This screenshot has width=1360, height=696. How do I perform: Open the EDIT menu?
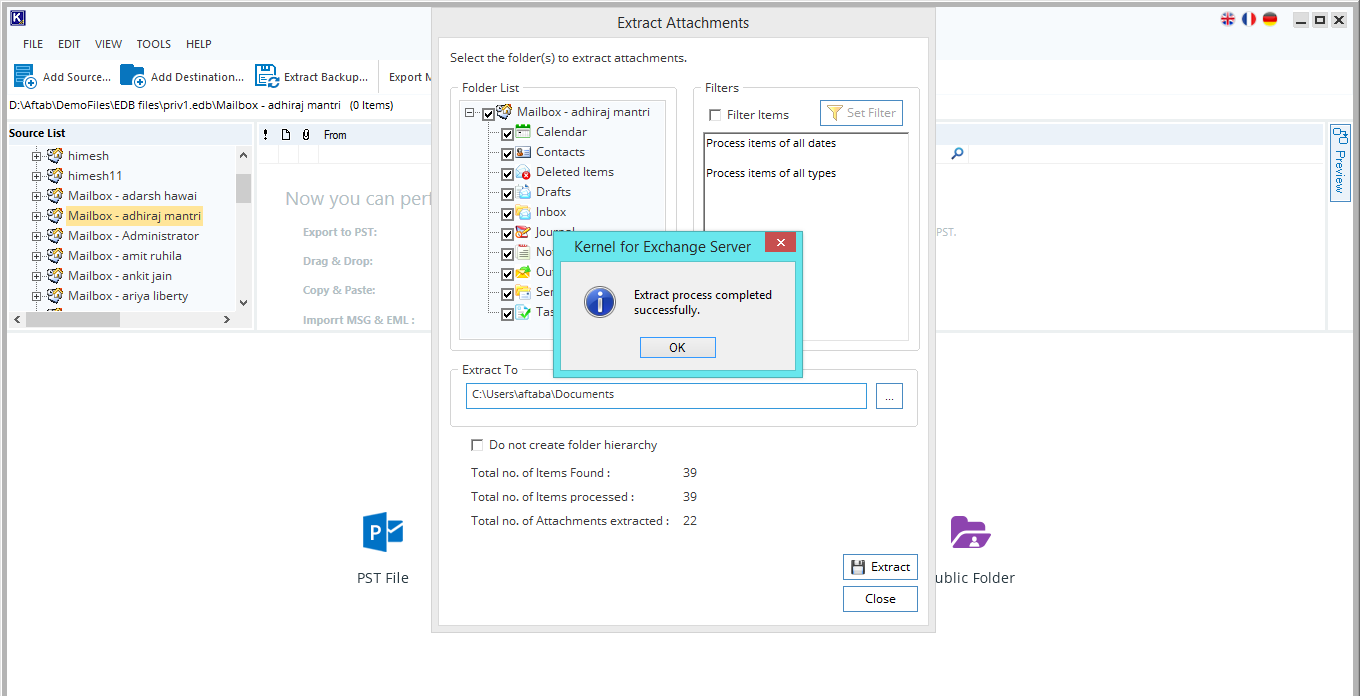click(69, 44)
